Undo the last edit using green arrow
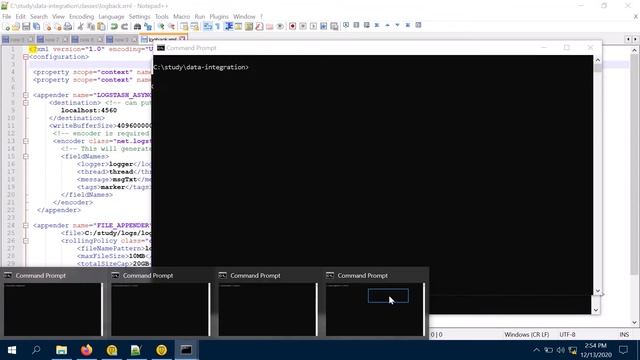 (114, 27)
